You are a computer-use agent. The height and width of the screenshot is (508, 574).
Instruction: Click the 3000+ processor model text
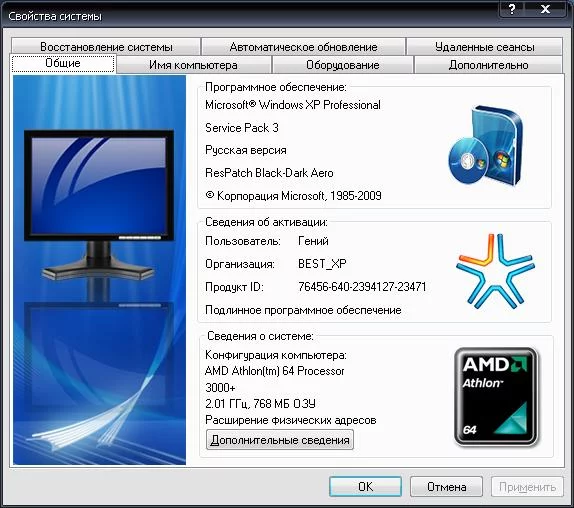point(220,387)
